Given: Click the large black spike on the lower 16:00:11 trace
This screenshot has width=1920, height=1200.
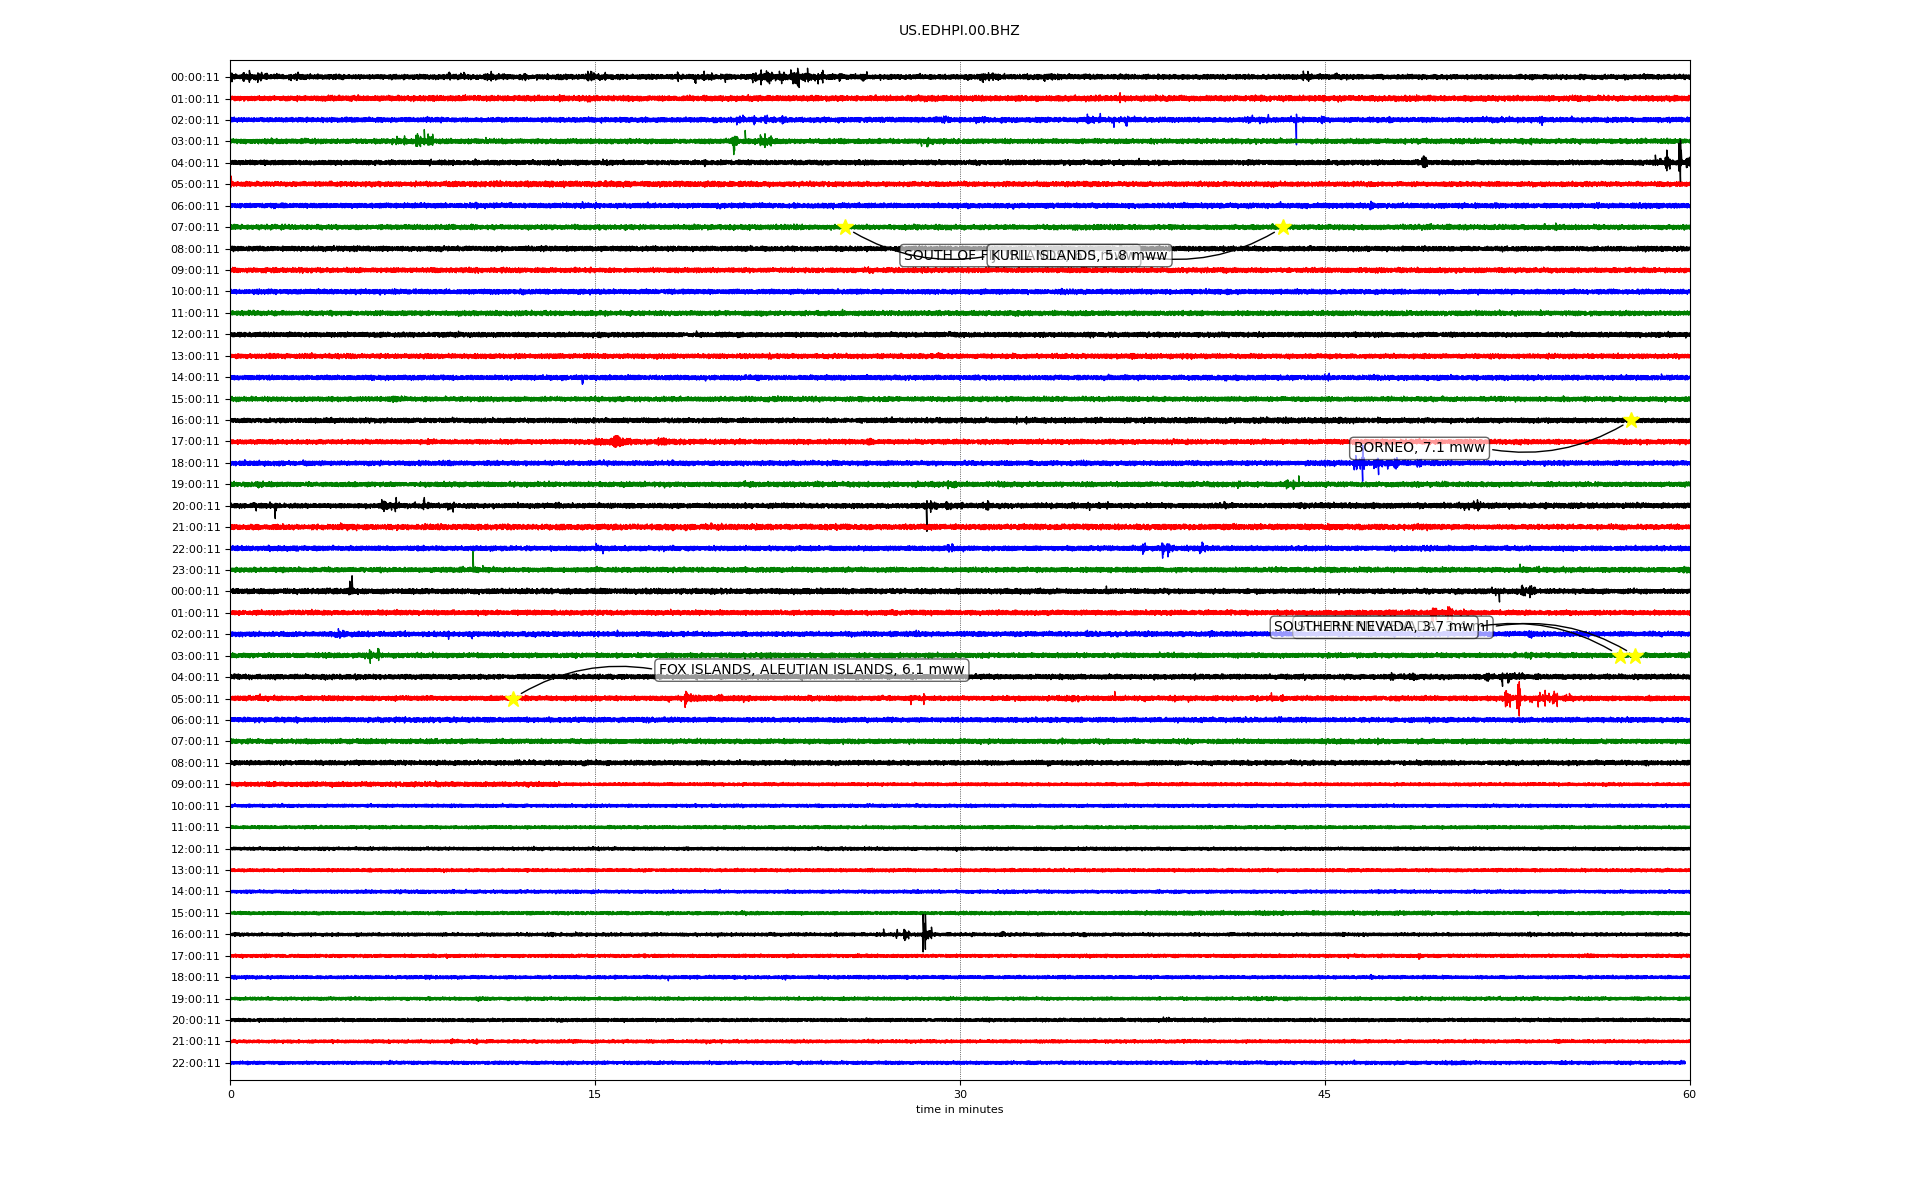Looking at the screenshot, I should (x=924, y=932).
